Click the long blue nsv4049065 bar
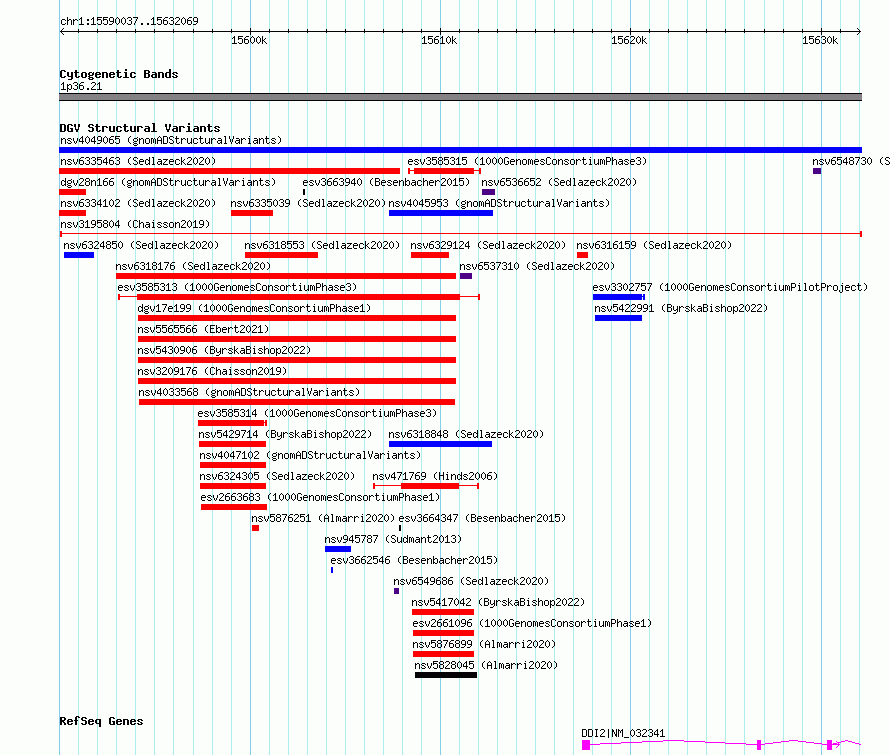The height and width of the screenshot is (755, 890). point(460,150)
